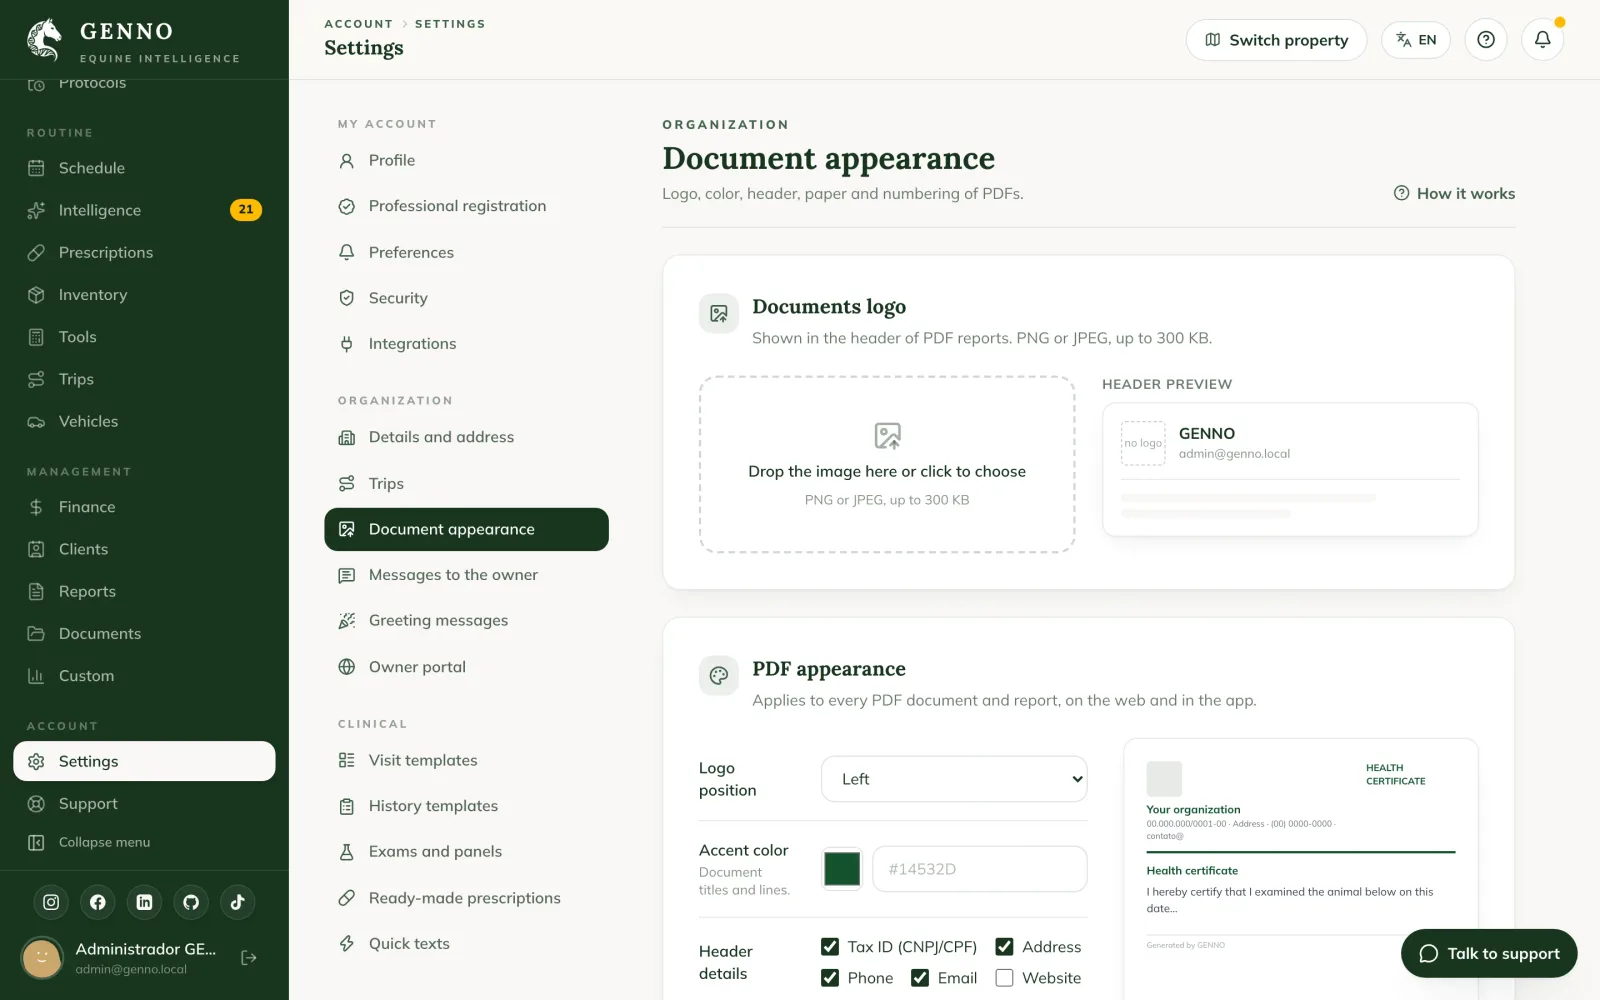Image resolution: width=1600 pixels, height=1000 pixels.
Task: Open the EN language selector
Action: [x=1416, y=40]
